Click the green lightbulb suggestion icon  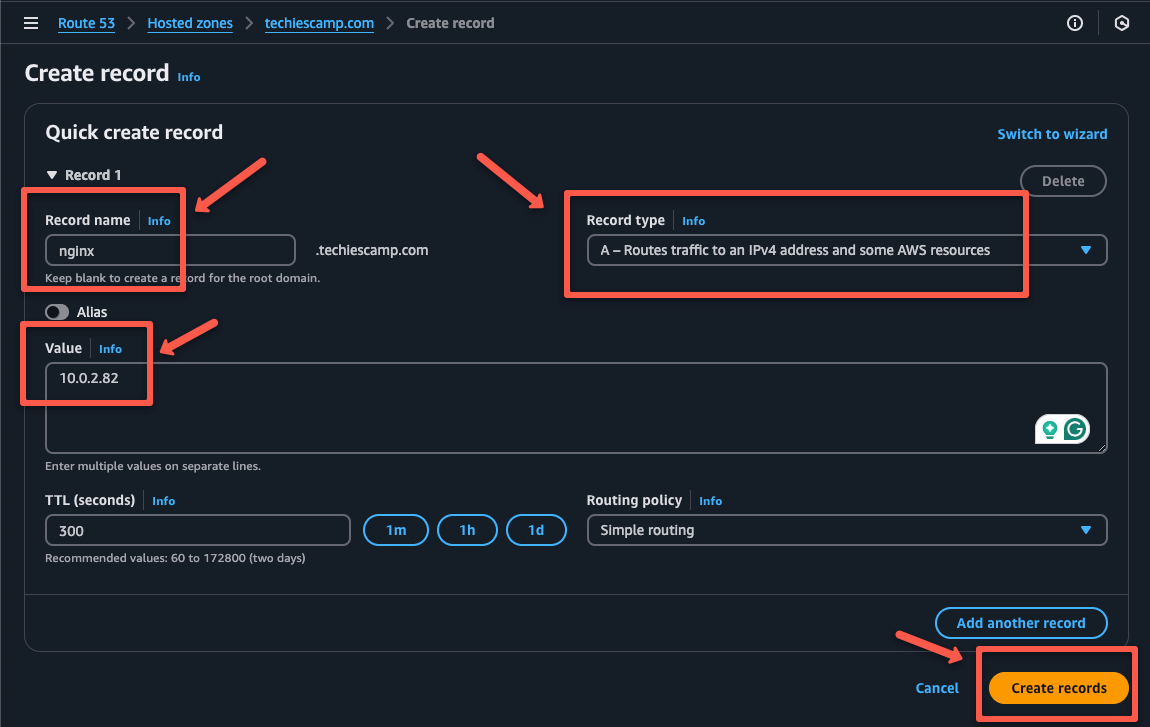coord(1050,429)
